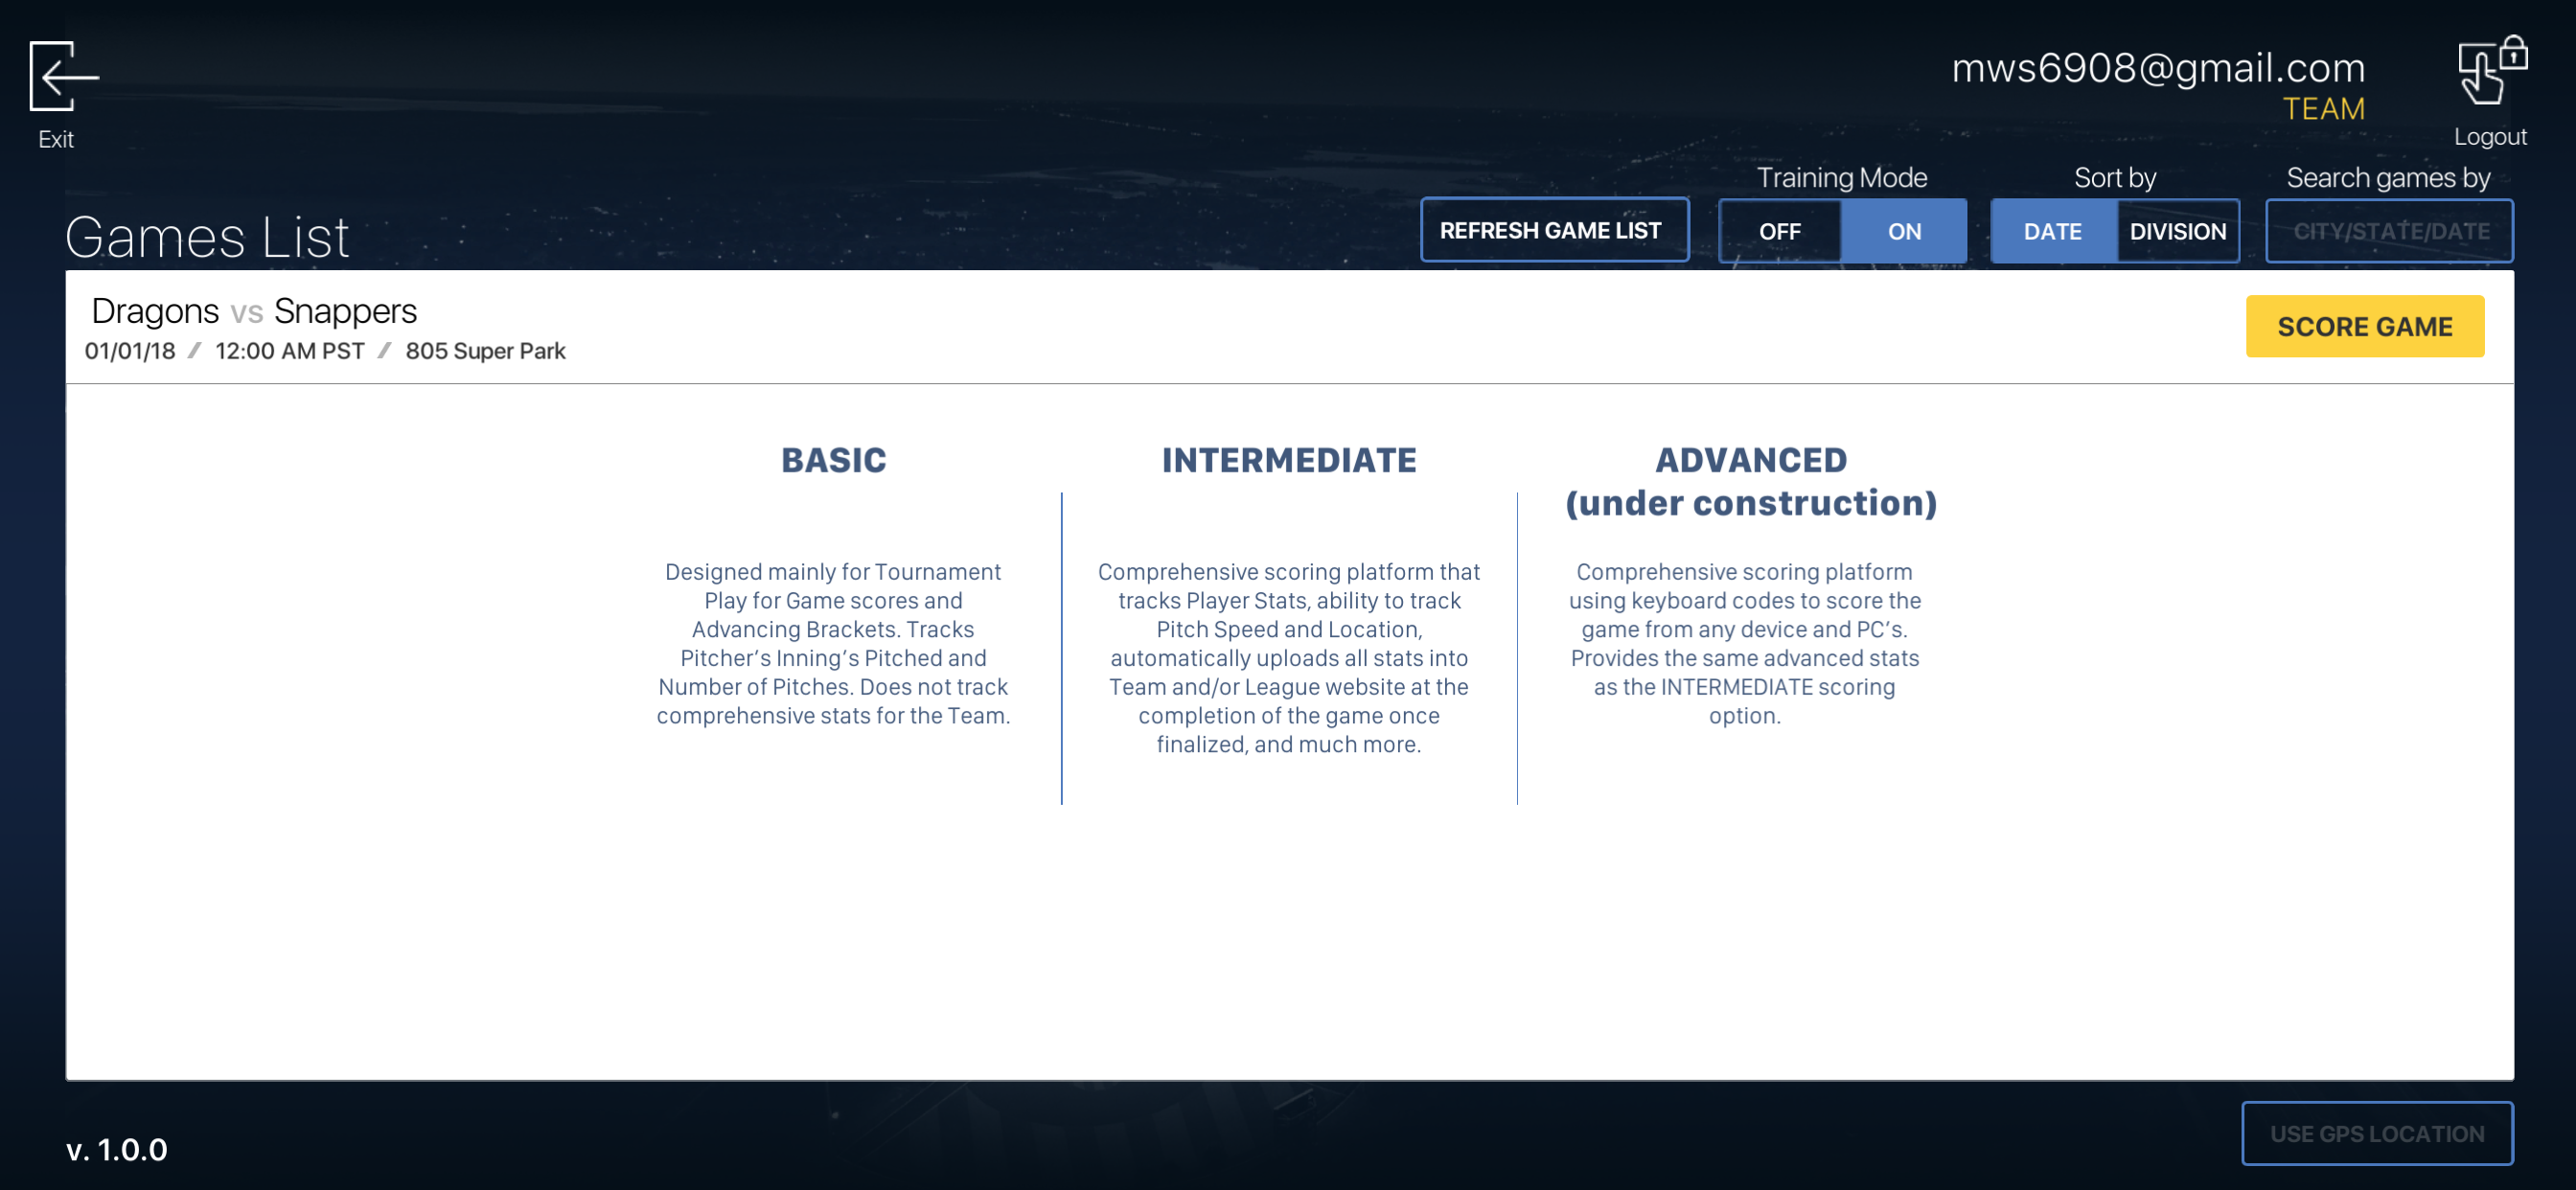Sort games by DATE
Viewport: 2576px width, 1190px height.
coord(2052,231)
